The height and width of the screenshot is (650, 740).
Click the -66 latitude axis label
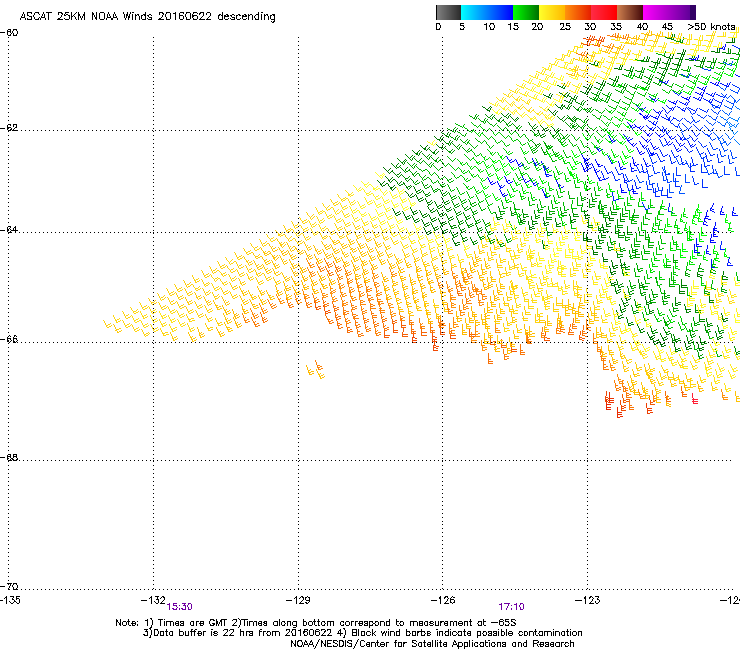(x=9, y=339)
